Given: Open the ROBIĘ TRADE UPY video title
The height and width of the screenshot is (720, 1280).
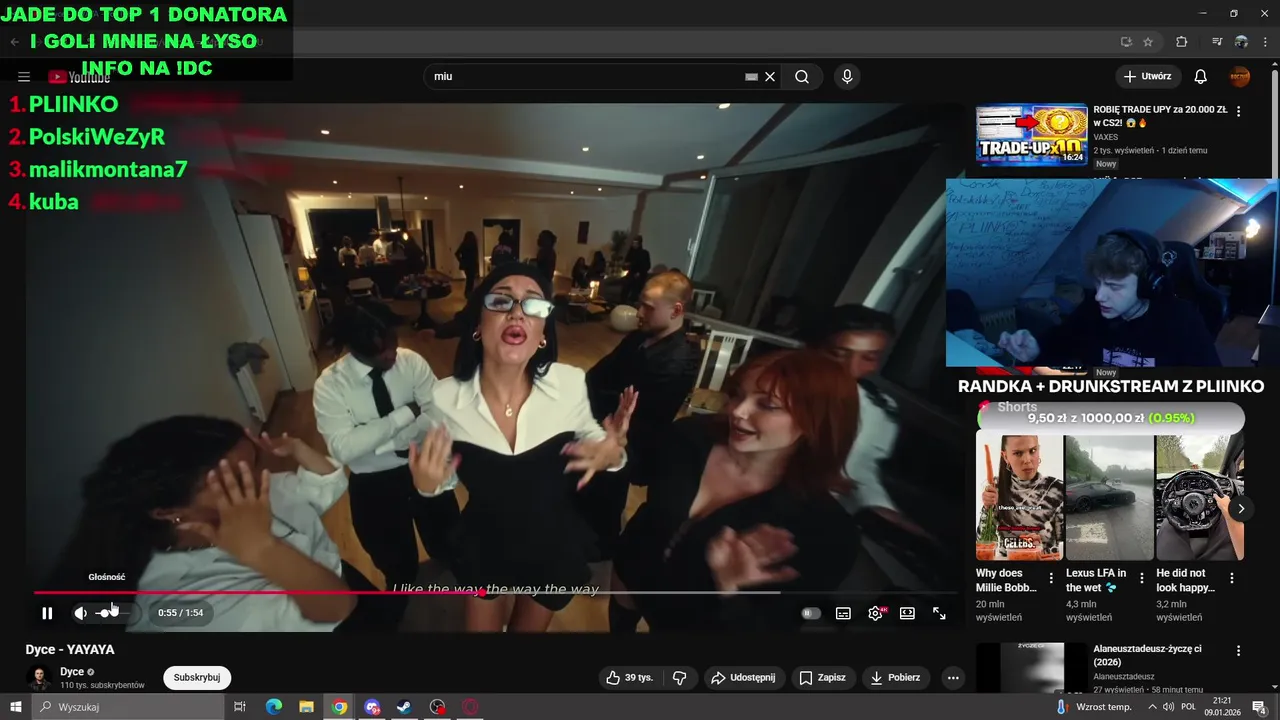Looking at the screenshot, I should pos(1160,116).
